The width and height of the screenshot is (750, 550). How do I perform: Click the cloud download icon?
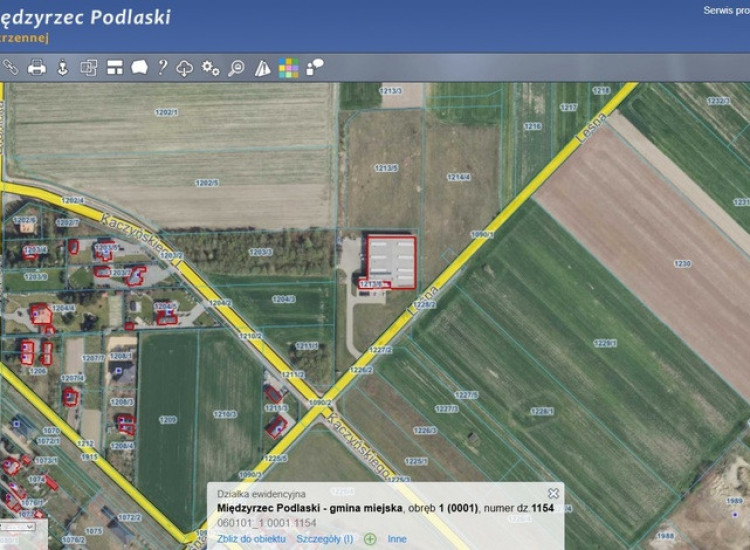(185, 68)
